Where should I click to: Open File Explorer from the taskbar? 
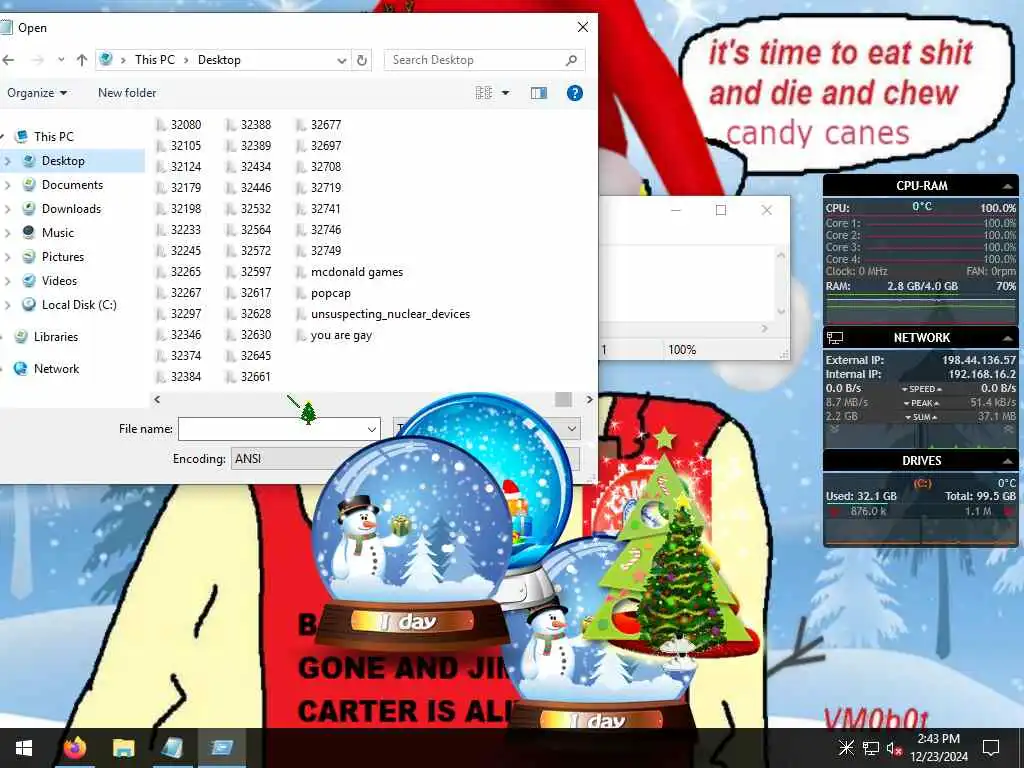pyautogui.click(x=123, y=748)
